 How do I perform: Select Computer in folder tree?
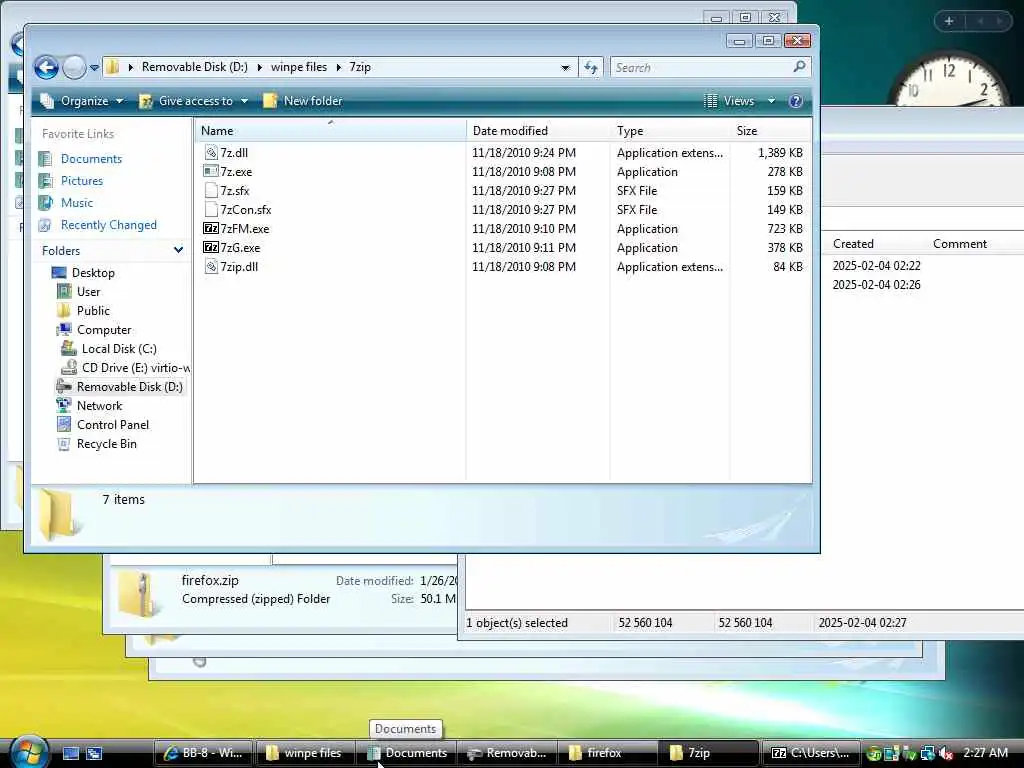[104, 330]
